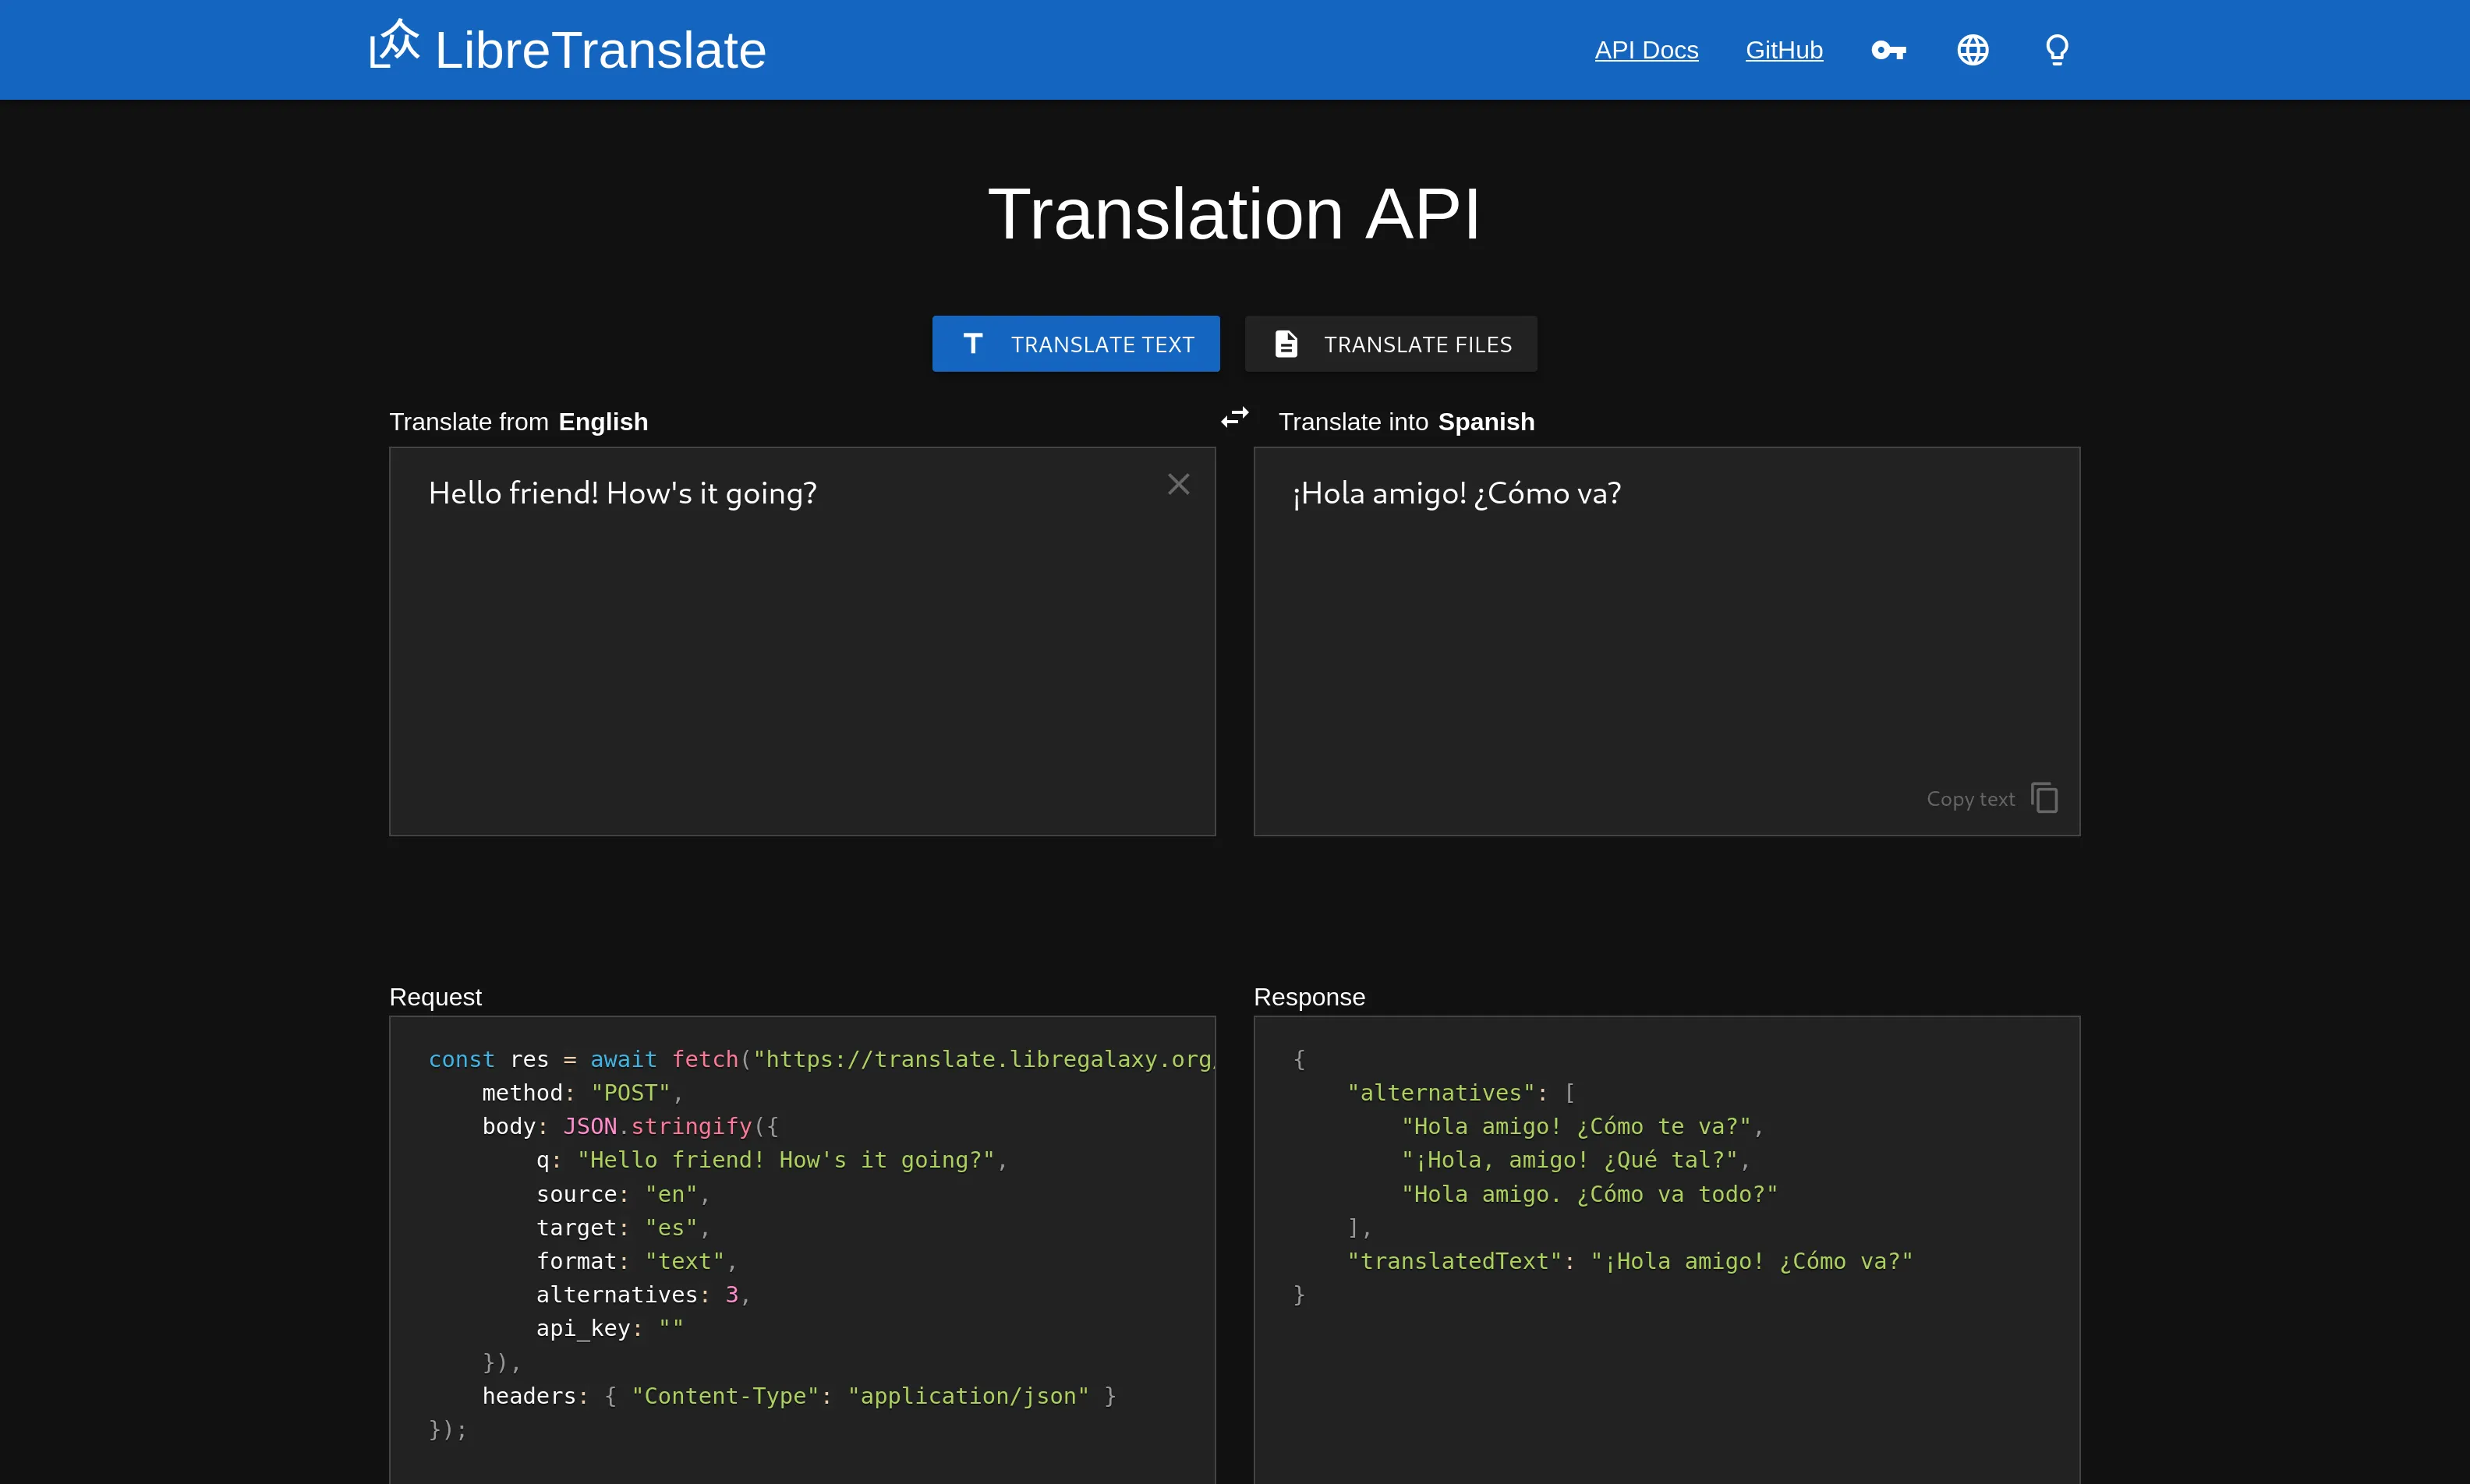
Task: Click the "alternatives": [ response line
Action: coord(1462,1093)
